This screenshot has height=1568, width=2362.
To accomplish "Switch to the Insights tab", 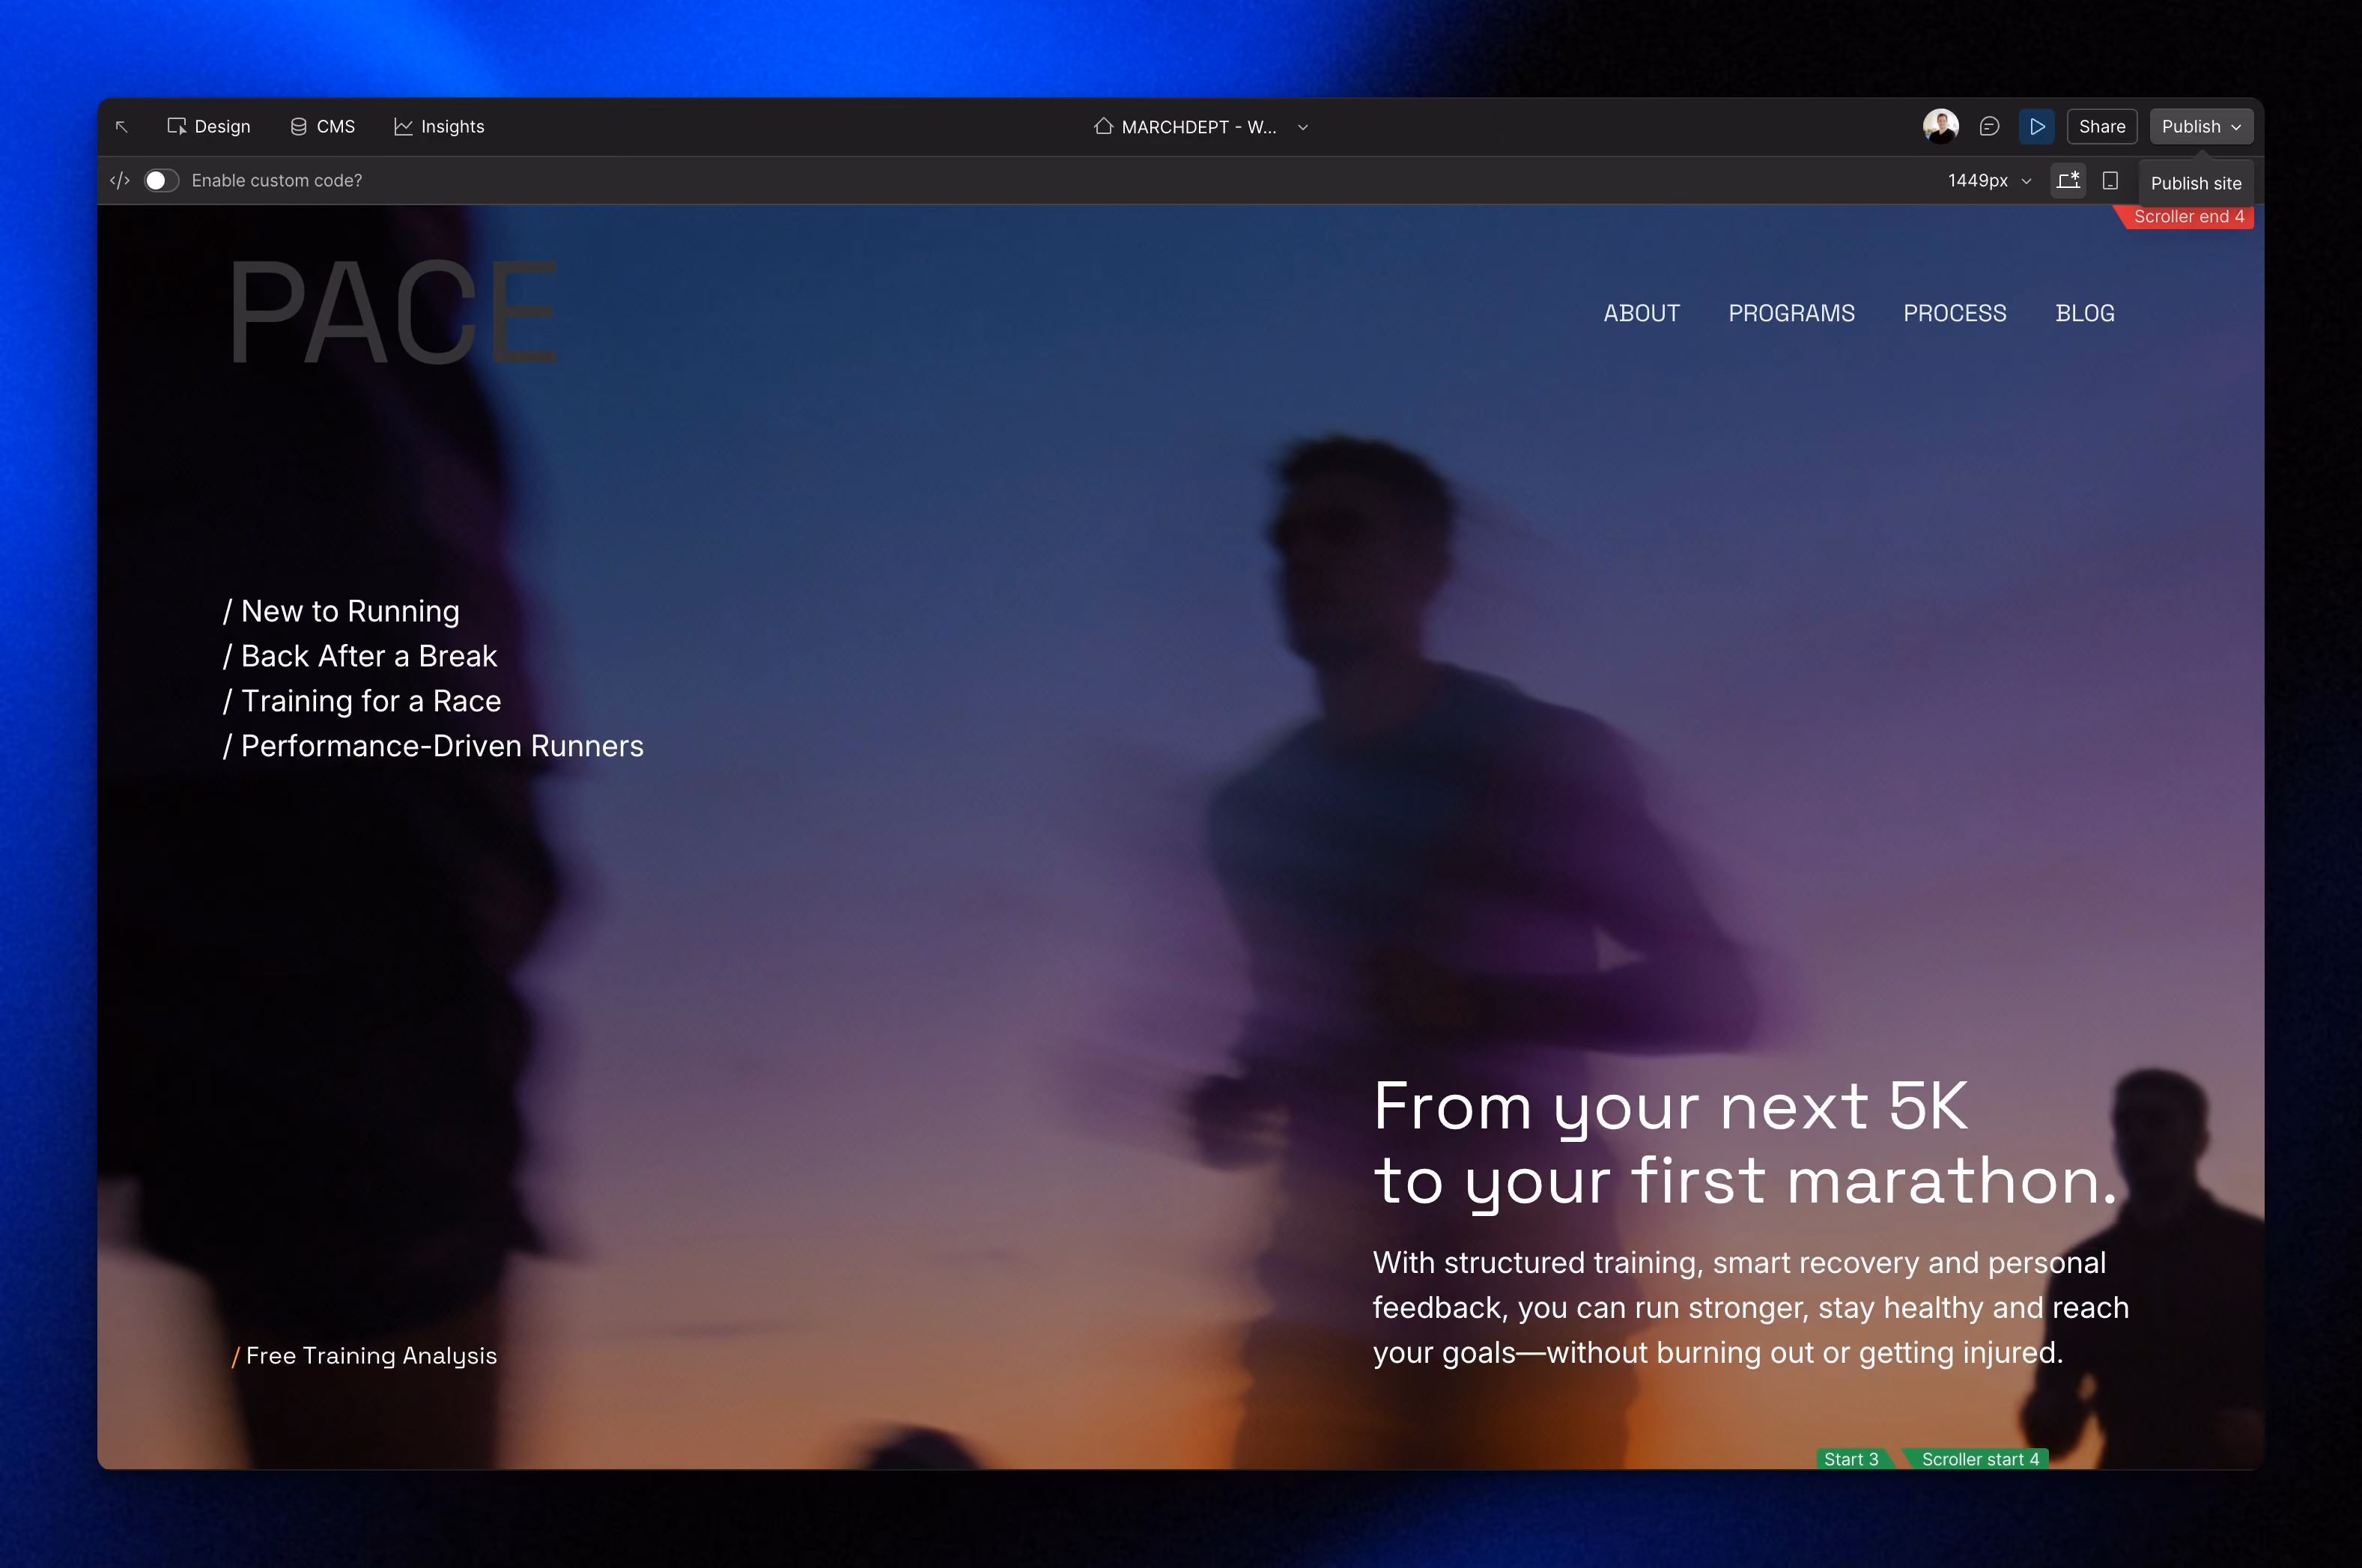I will [x=439, y=126].
